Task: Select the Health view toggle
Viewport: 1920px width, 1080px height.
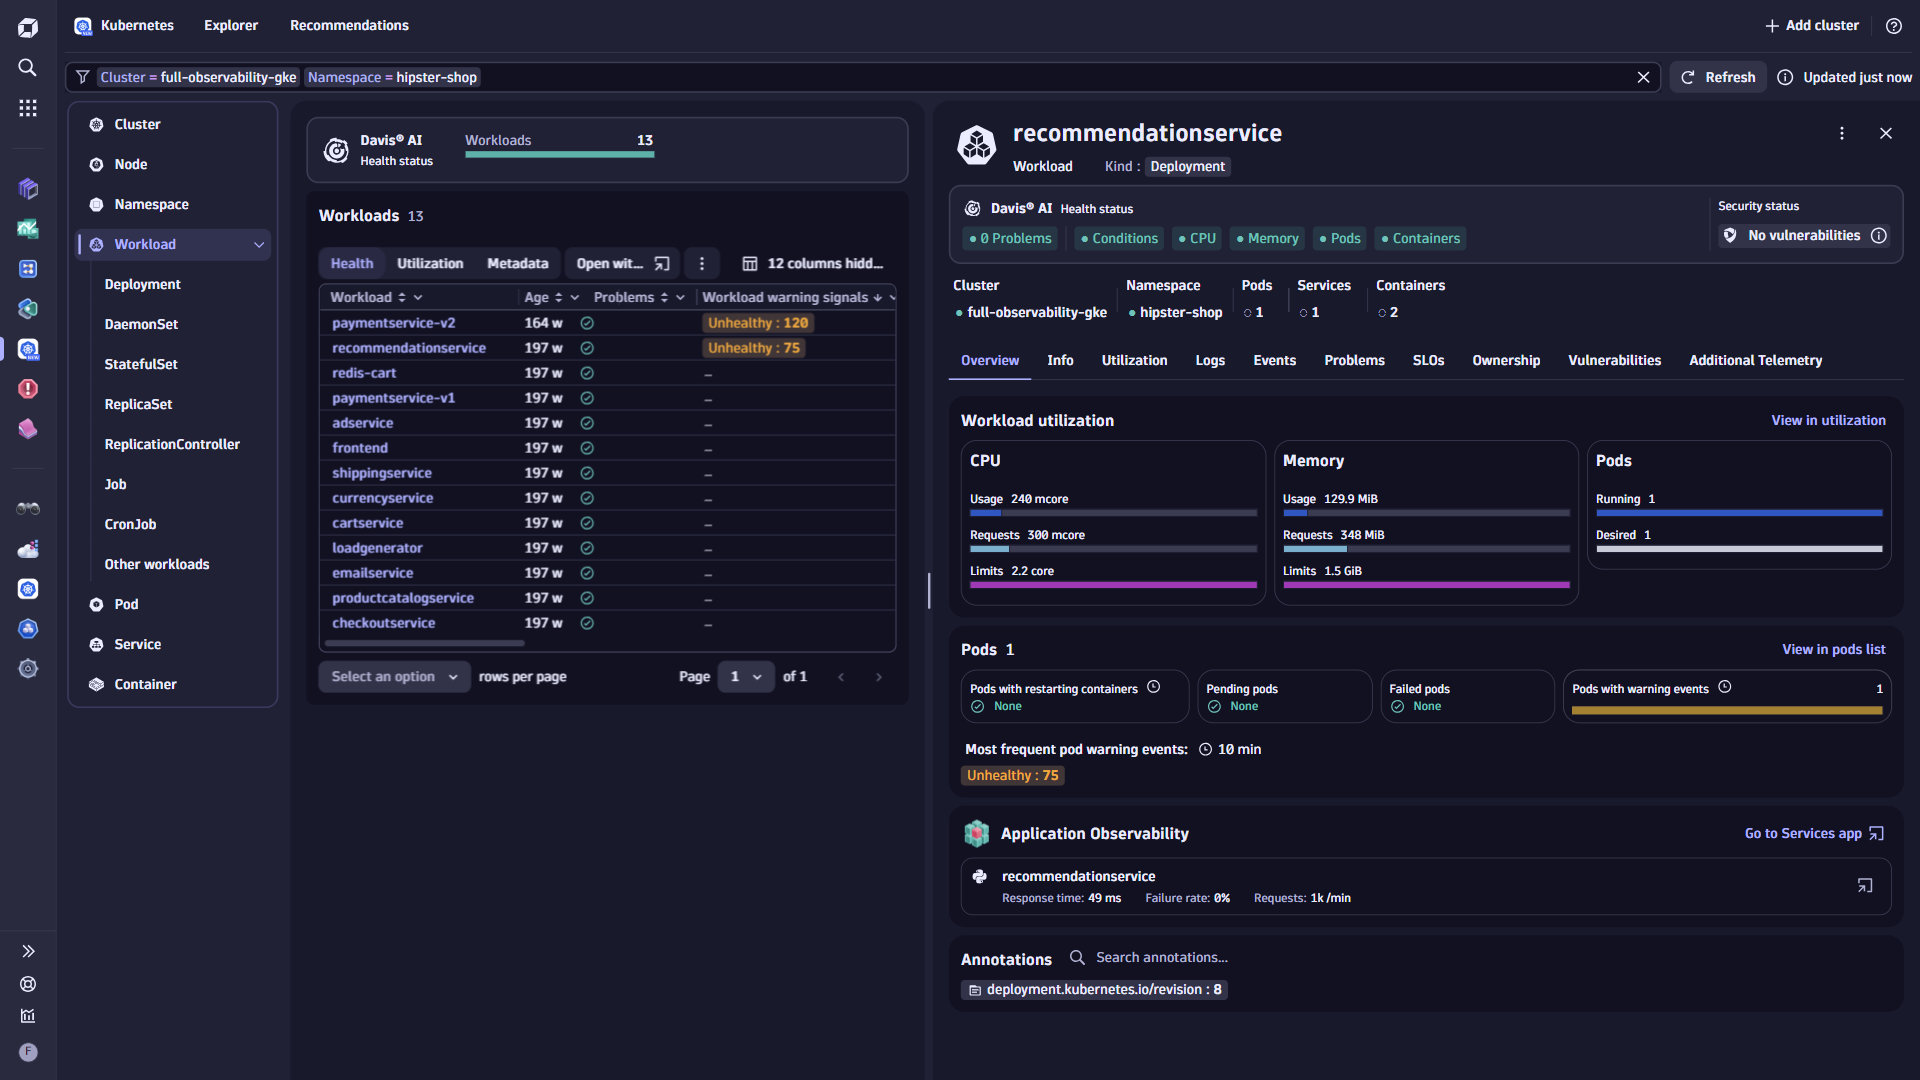Action: [x=352, y=263]
